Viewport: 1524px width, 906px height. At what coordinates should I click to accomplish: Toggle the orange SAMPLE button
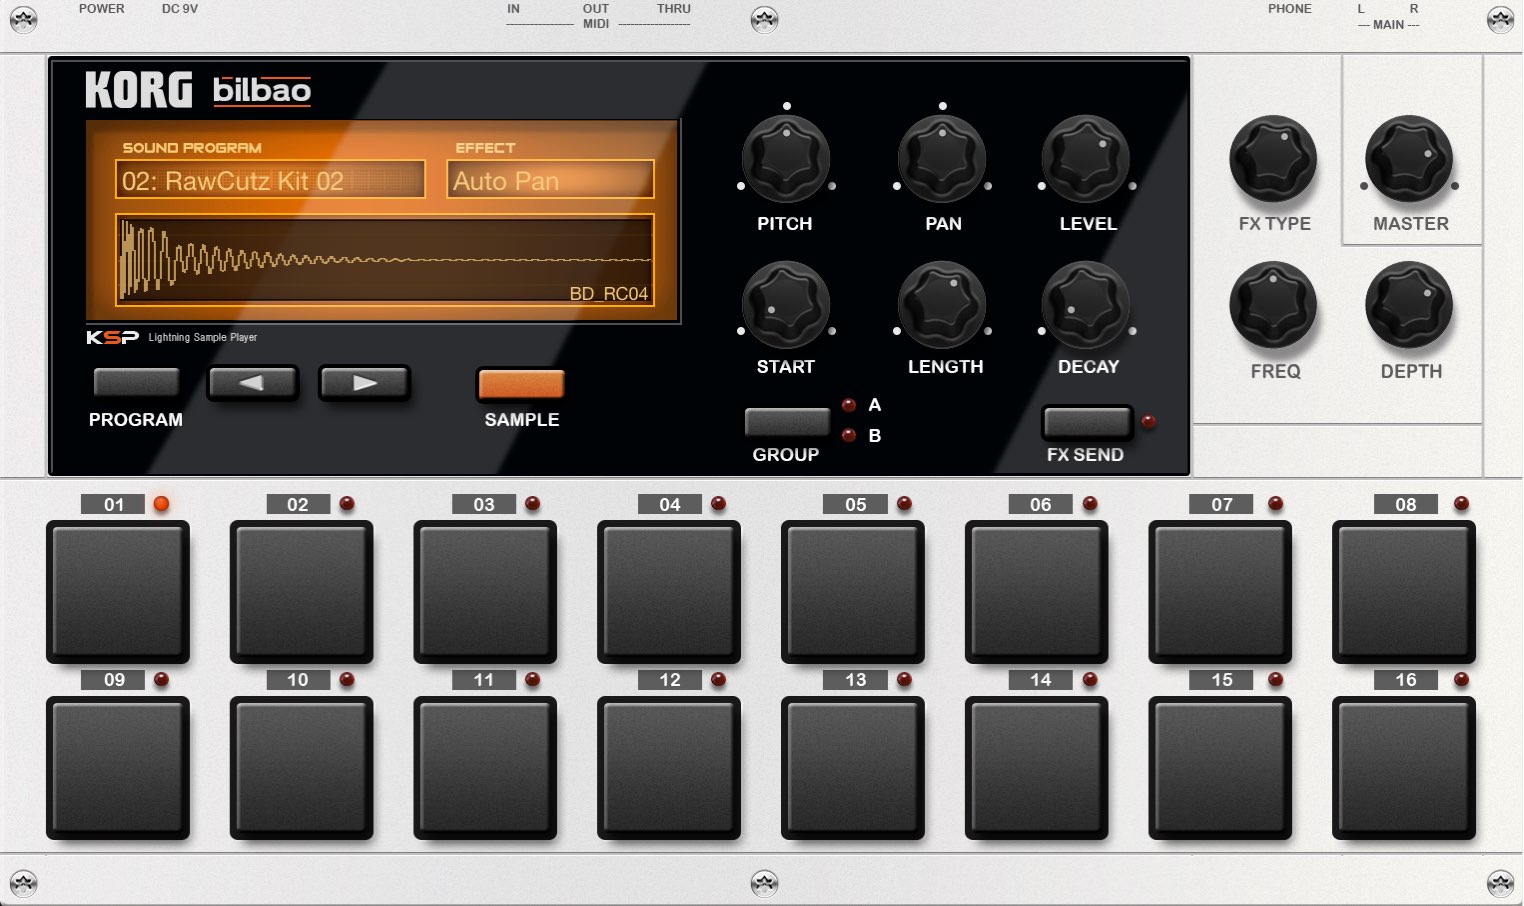tap(521, 384)
